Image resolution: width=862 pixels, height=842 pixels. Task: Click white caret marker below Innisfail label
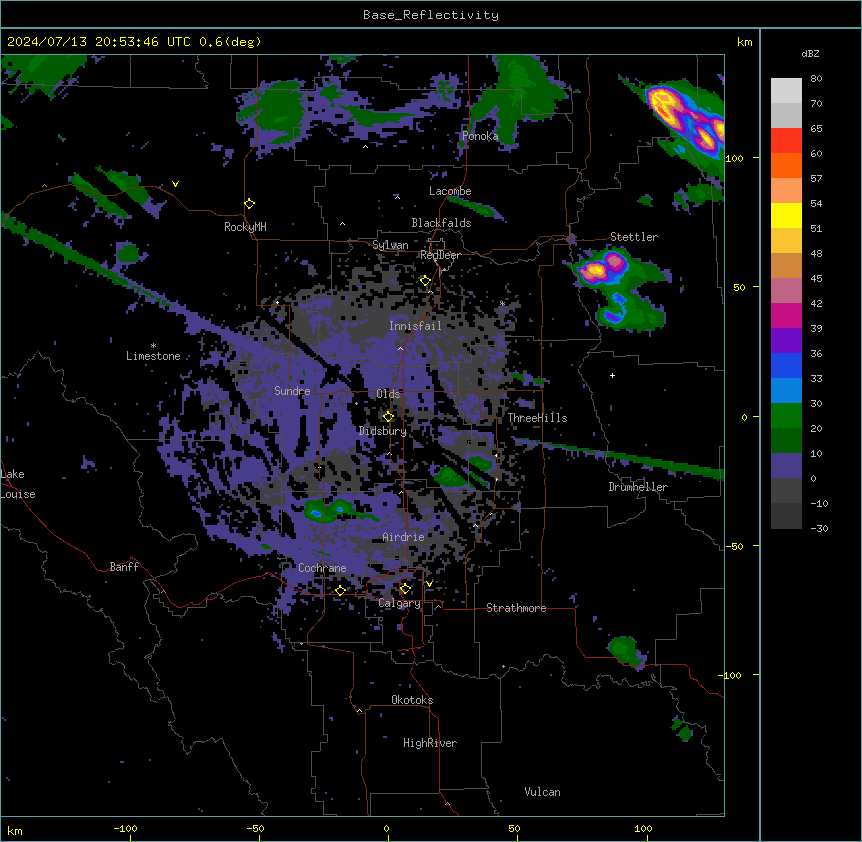(400, 349)
